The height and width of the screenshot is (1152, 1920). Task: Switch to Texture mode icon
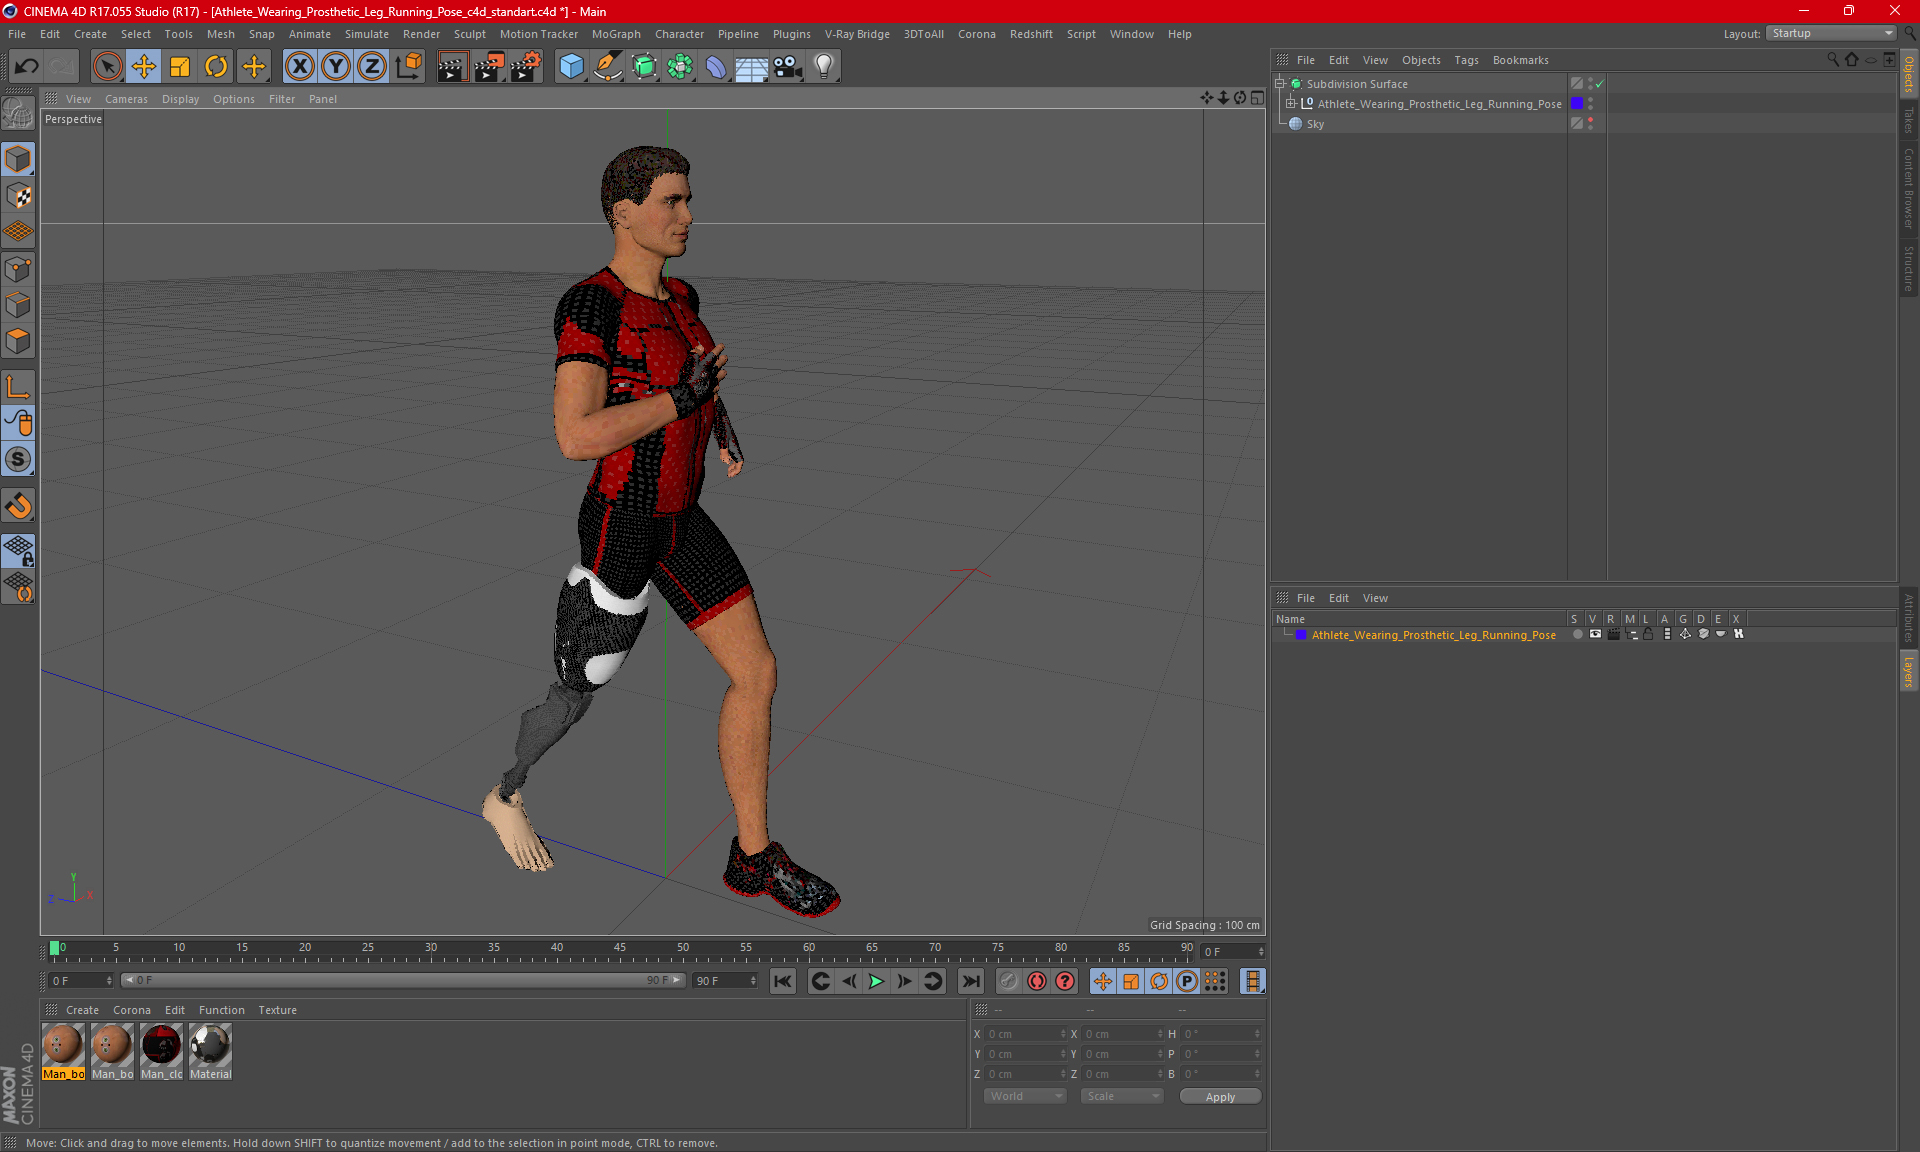coord(18,196)
